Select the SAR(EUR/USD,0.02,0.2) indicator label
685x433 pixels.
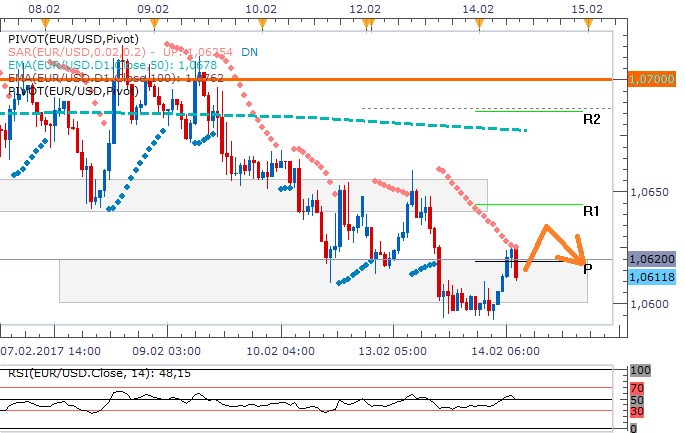point(120,51)
